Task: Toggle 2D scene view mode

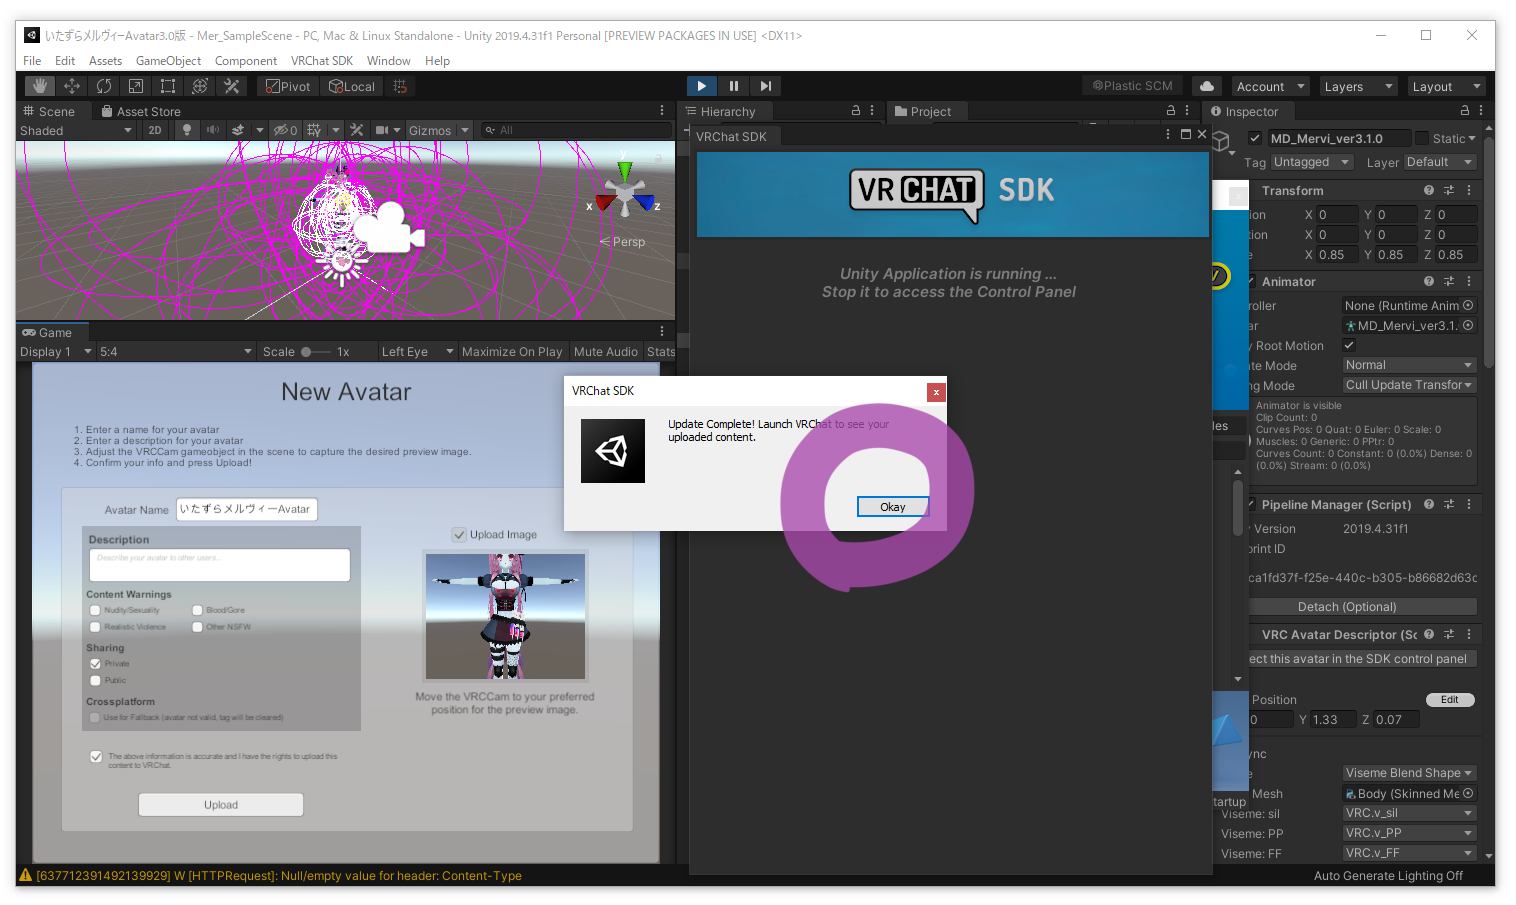Action: 155,130
